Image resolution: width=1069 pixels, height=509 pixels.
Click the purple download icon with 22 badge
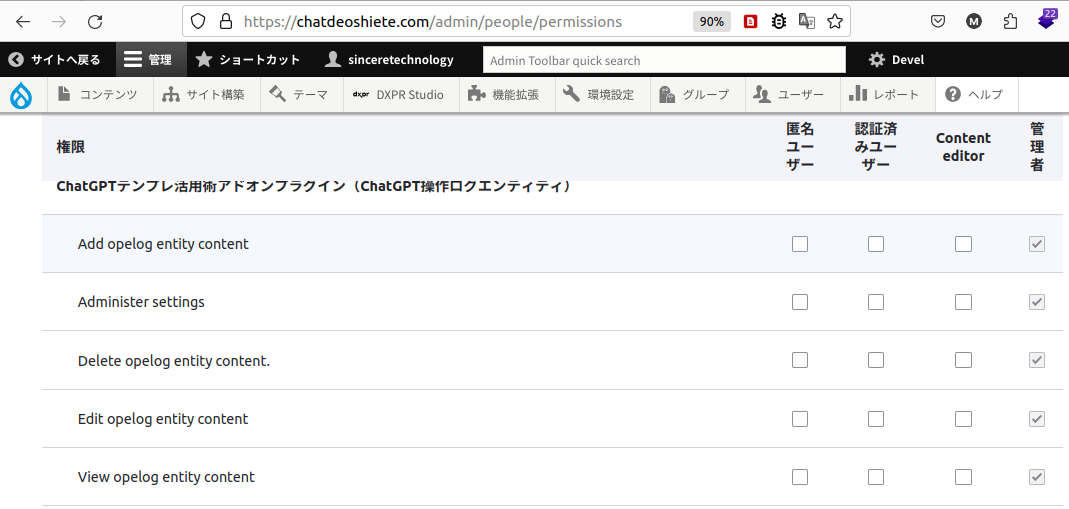pos(1047,19)
